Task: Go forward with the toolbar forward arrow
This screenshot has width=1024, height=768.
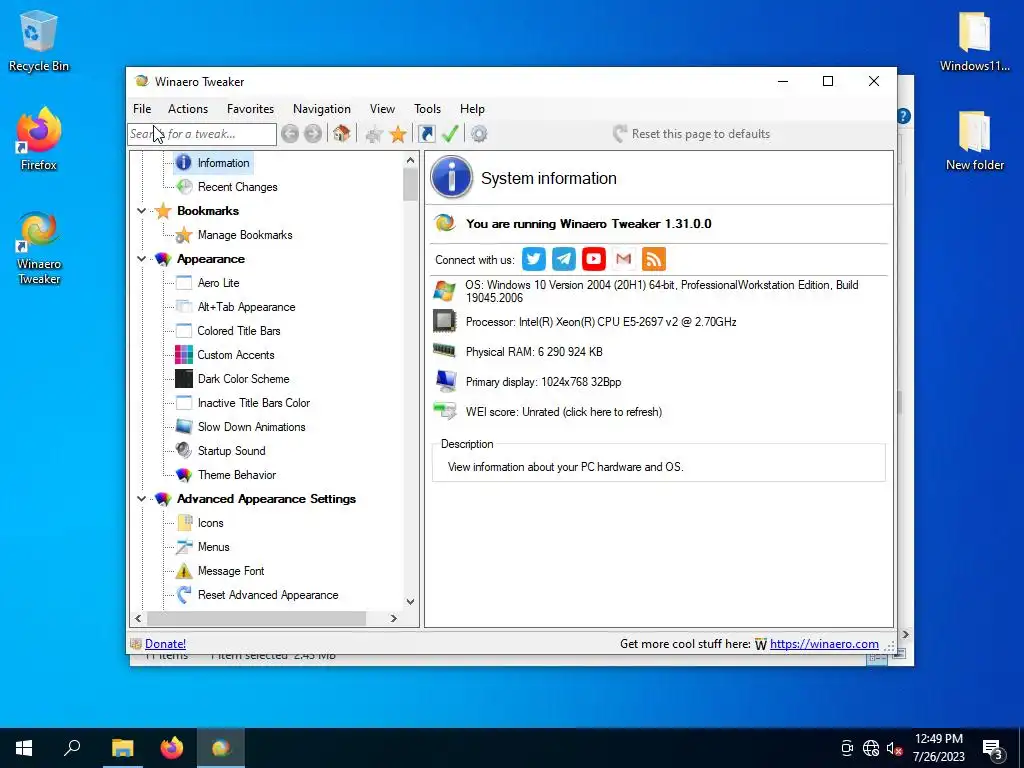Action: [313, 134]
